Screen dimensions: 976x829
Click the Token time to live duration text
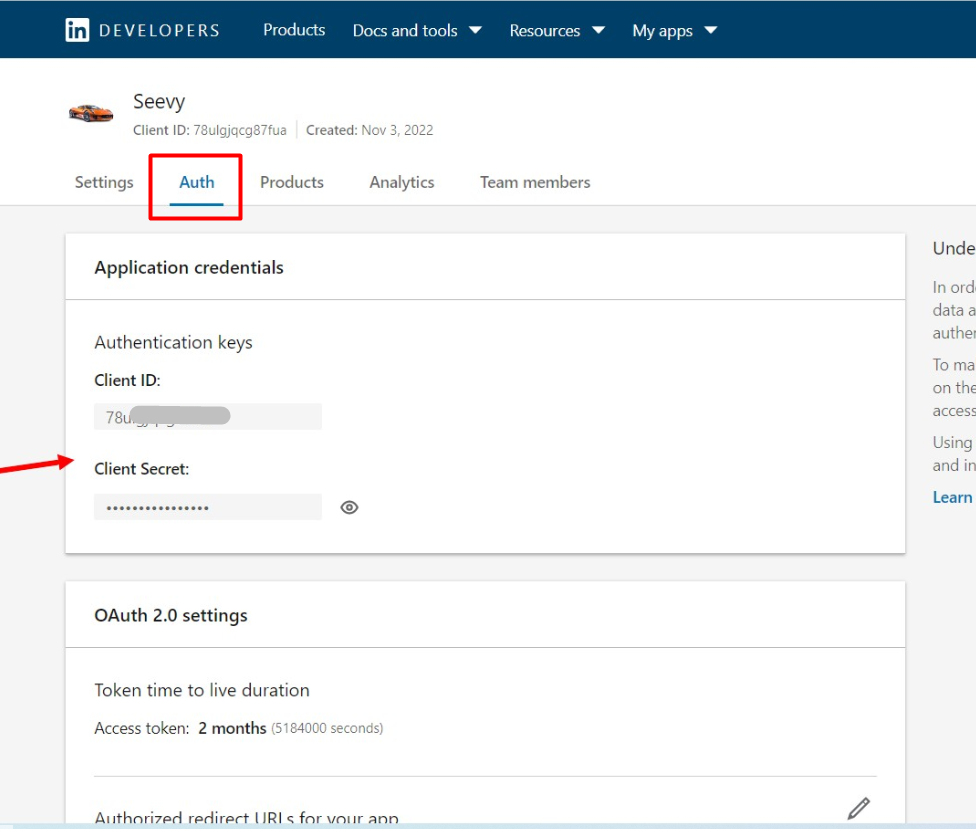tap(202, 690)
